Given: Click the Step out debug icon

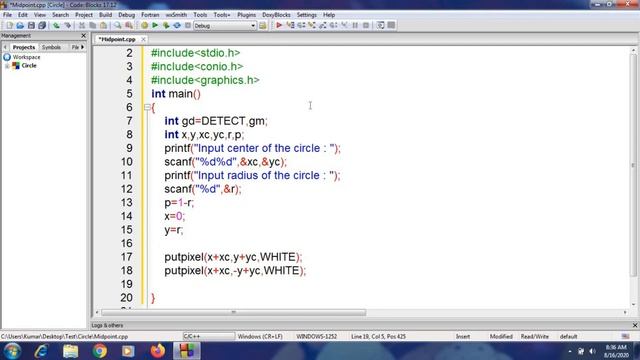Looking at the screenshot, I should click(x=323, y=25).
